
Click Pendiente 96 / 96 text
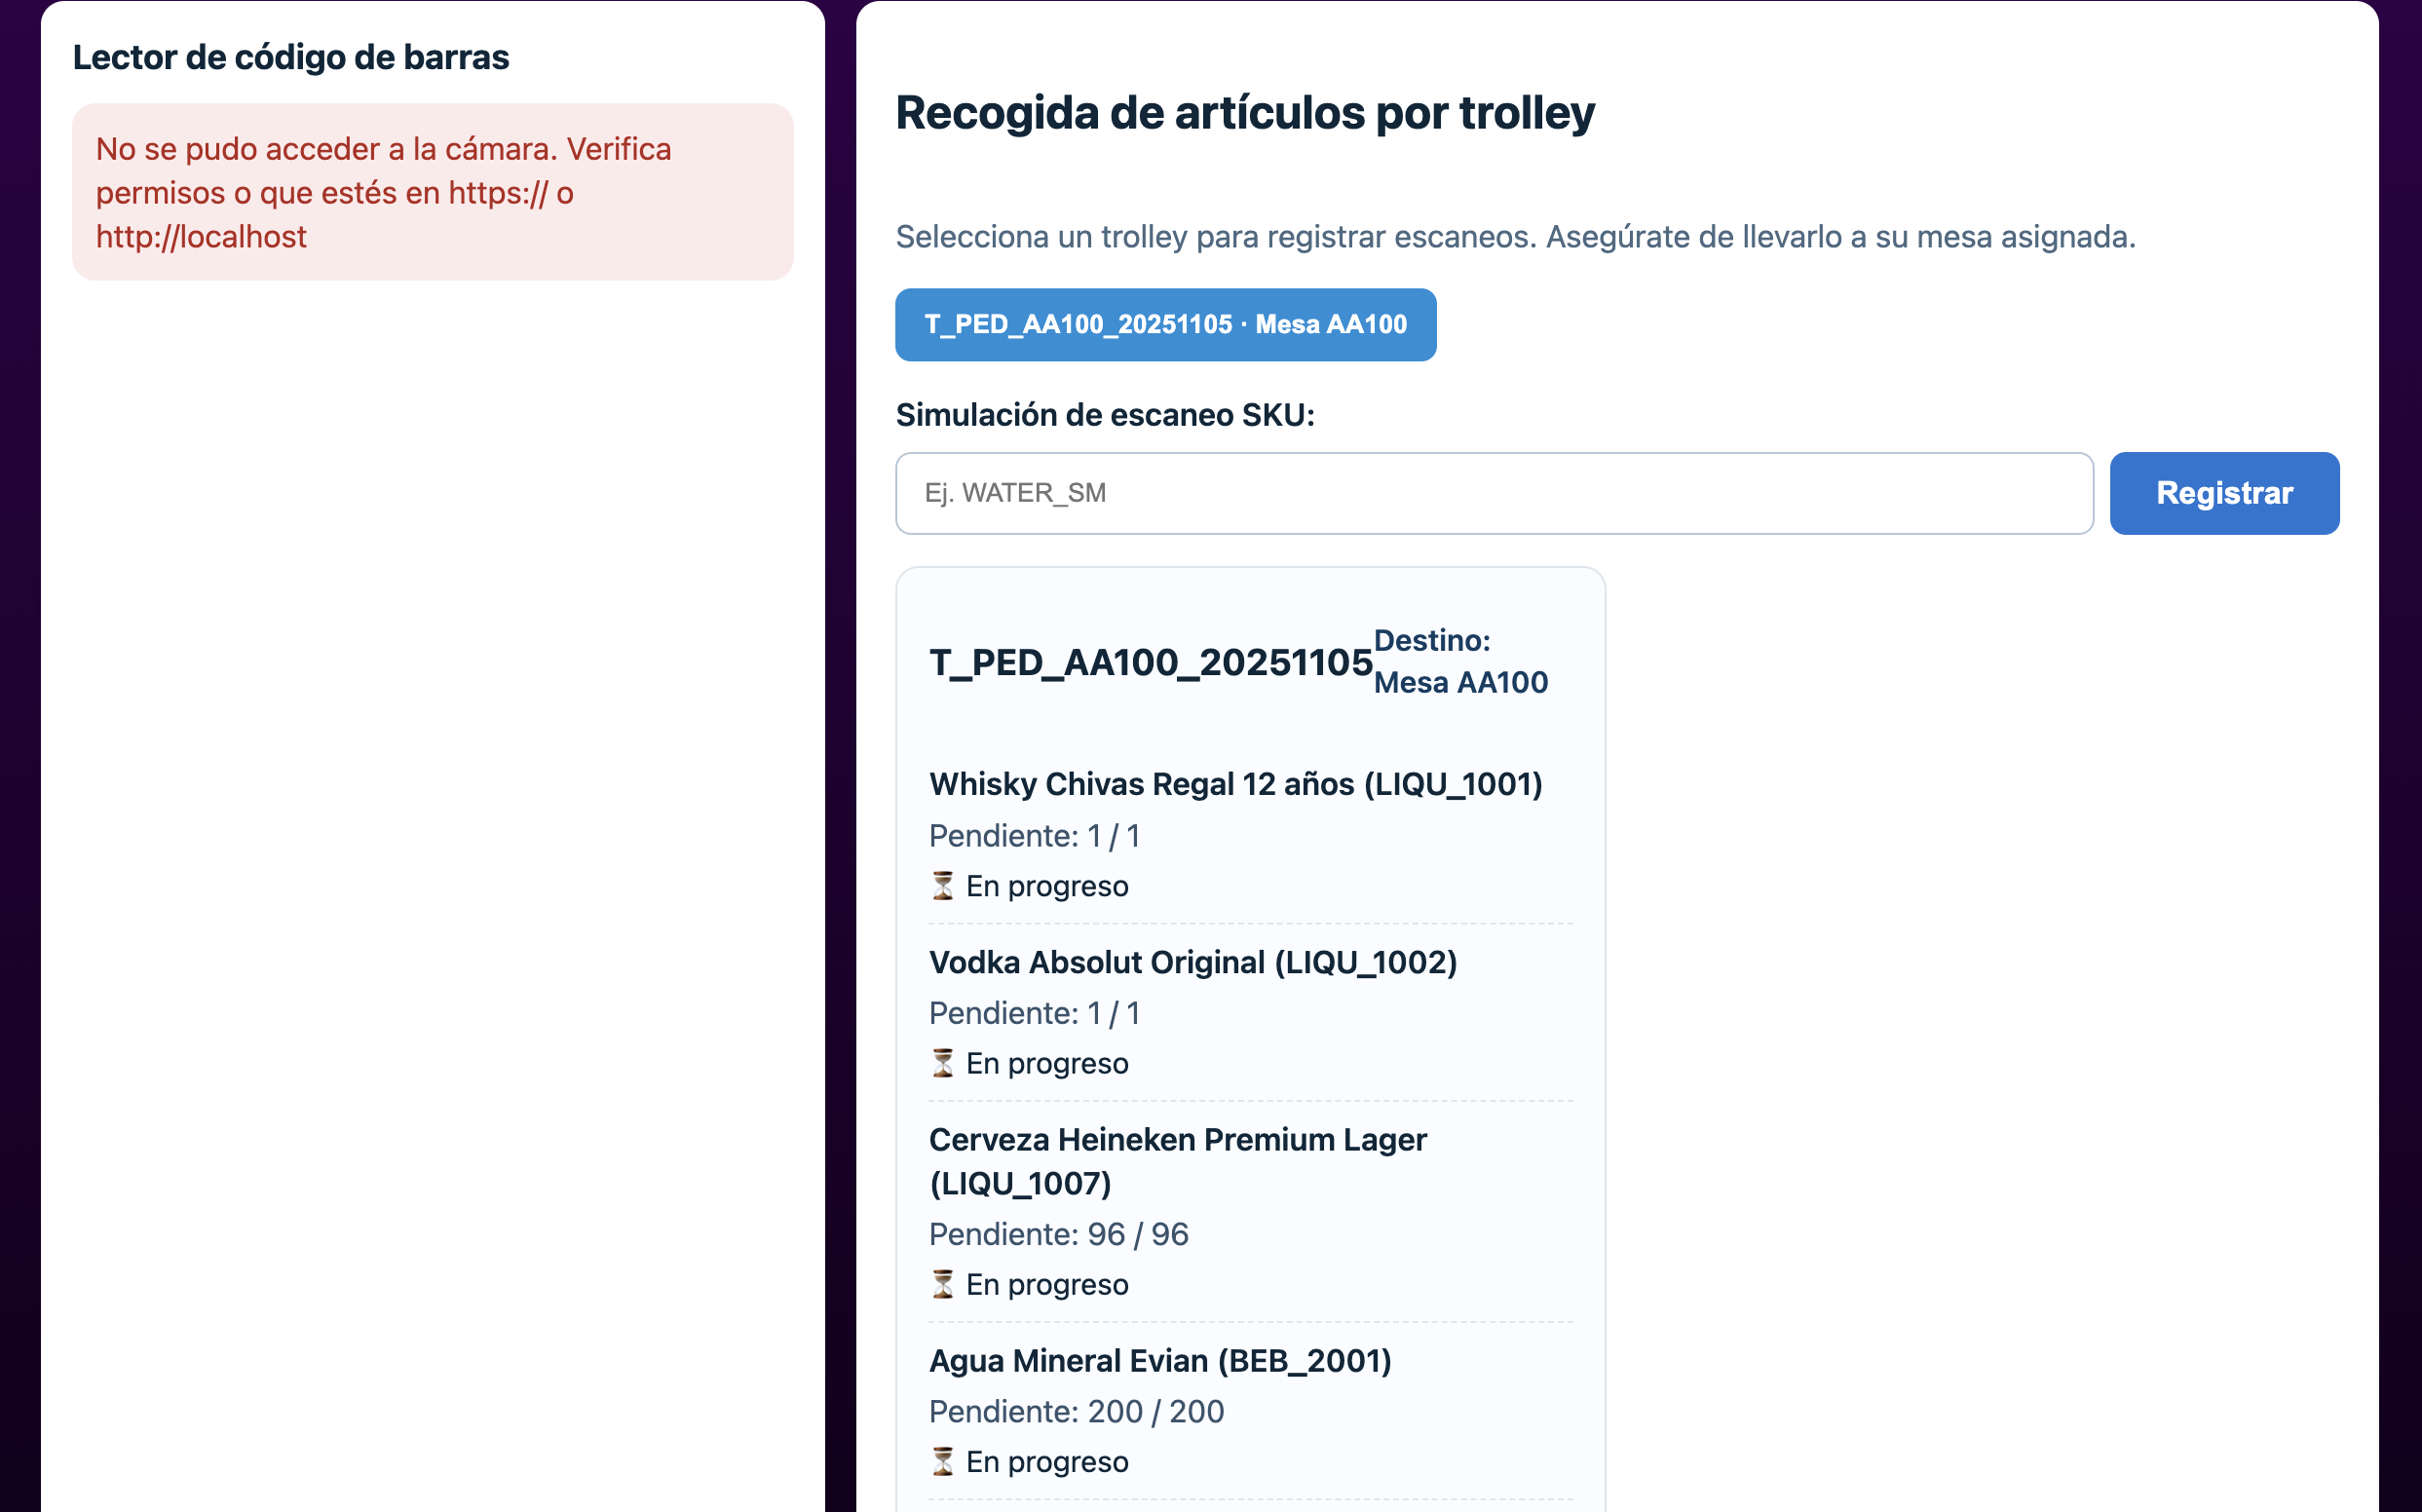pos(1058,1234)
